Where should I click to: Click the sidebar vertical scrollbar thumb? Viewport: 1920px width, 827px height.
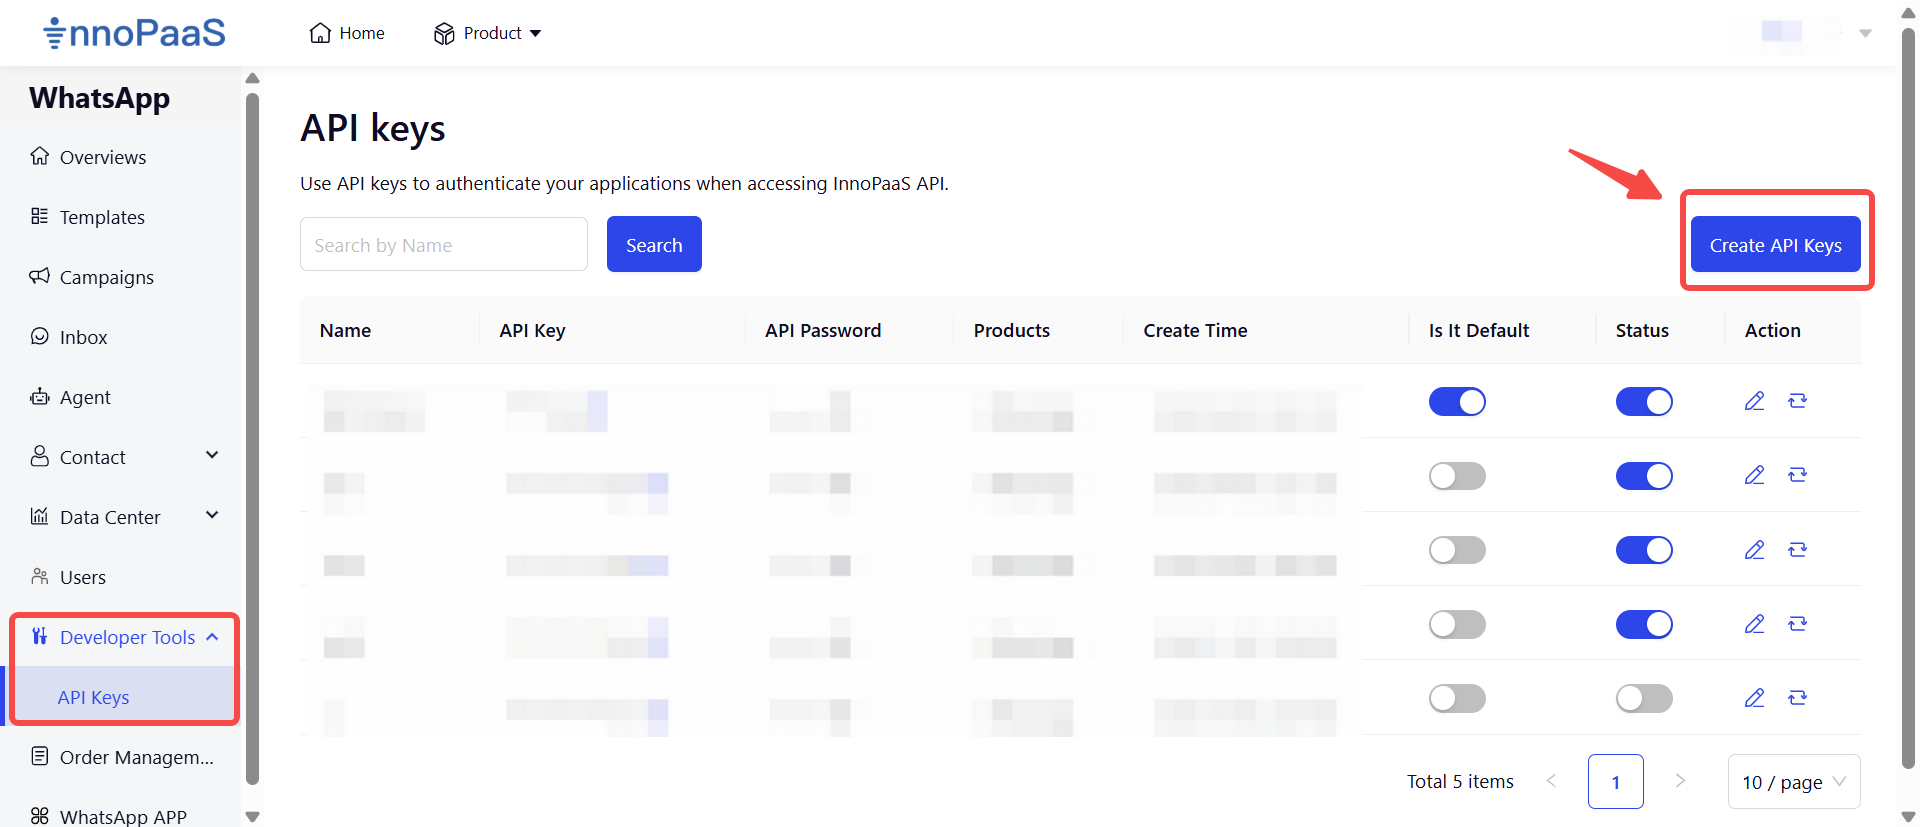click(x=252, y=438)
